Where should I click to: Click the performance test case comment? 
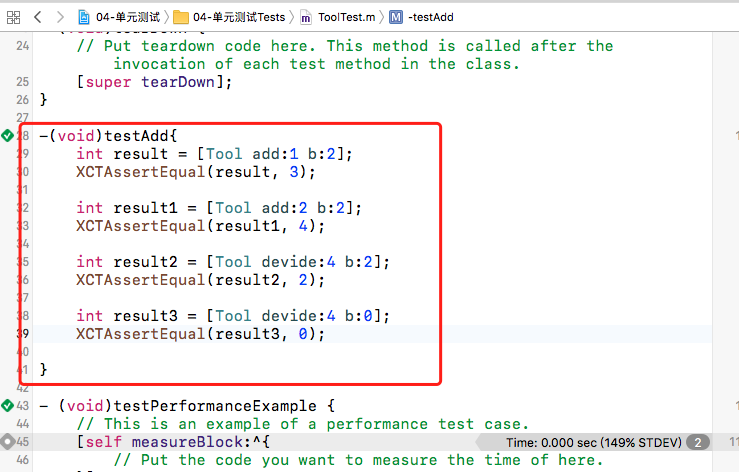tap(302, 424)
